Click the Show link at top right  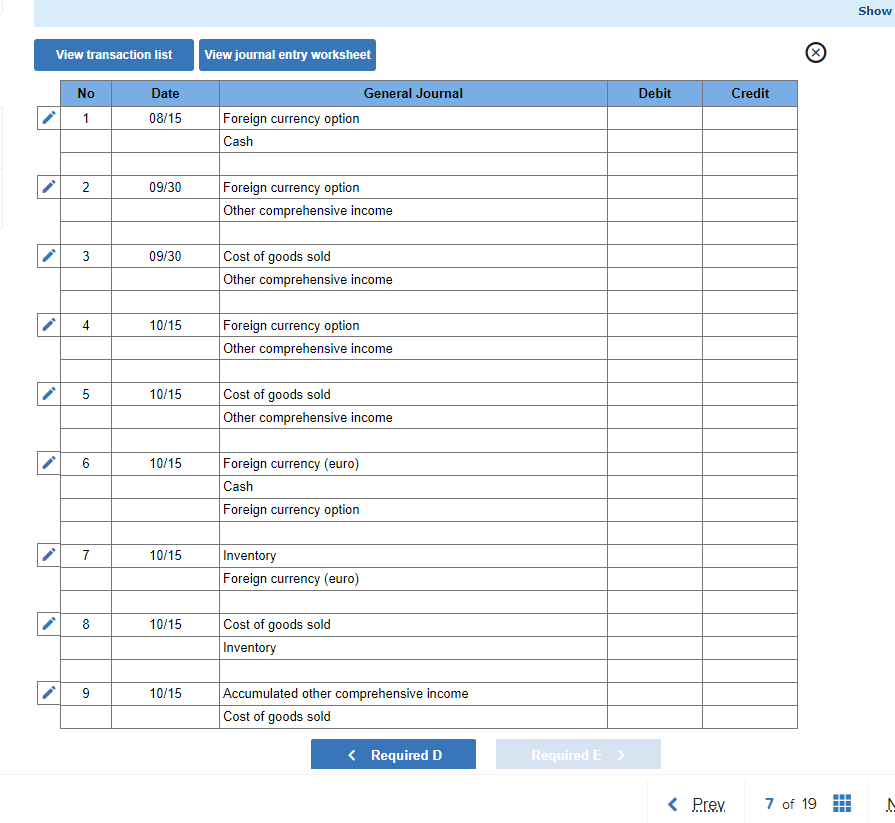click(874, 11)
